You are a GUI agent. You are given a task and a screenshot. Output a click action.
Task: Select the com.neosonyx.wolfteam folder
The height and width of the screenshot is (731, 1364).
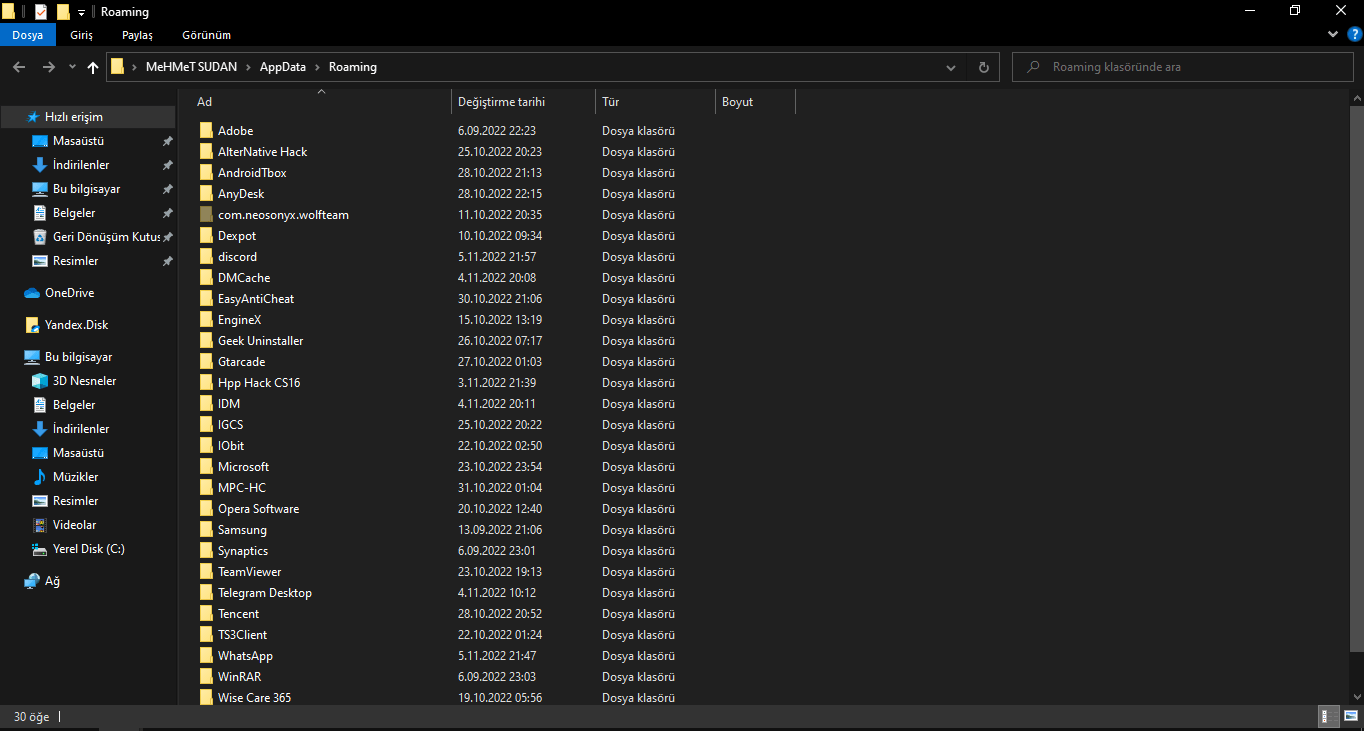pos(283,215)
